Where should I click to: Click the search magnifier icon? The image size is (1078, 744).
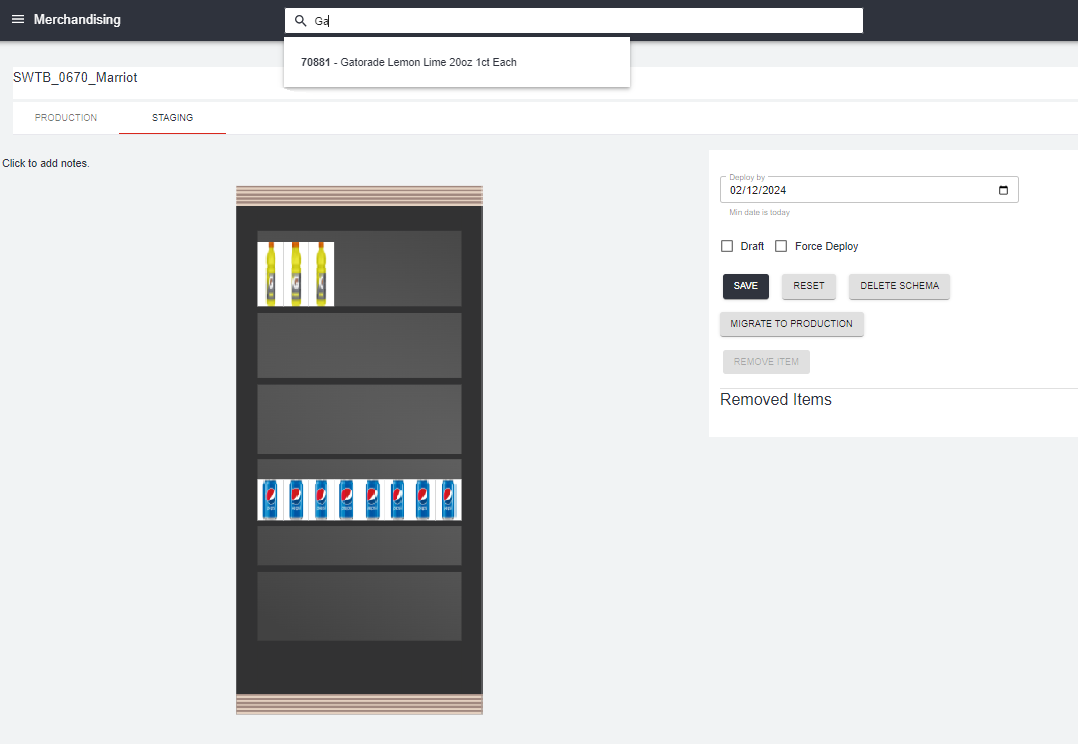click(300, 20)
